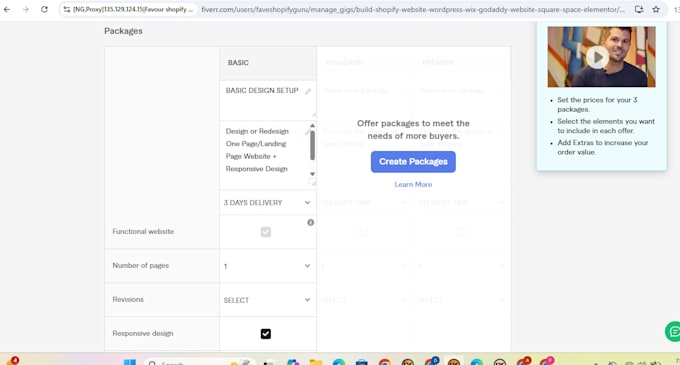Image resolution: width=680 pixels, height=365 pixels.
Task: Click the description scrollbar up arrow
Action: [x=312, y=126]
